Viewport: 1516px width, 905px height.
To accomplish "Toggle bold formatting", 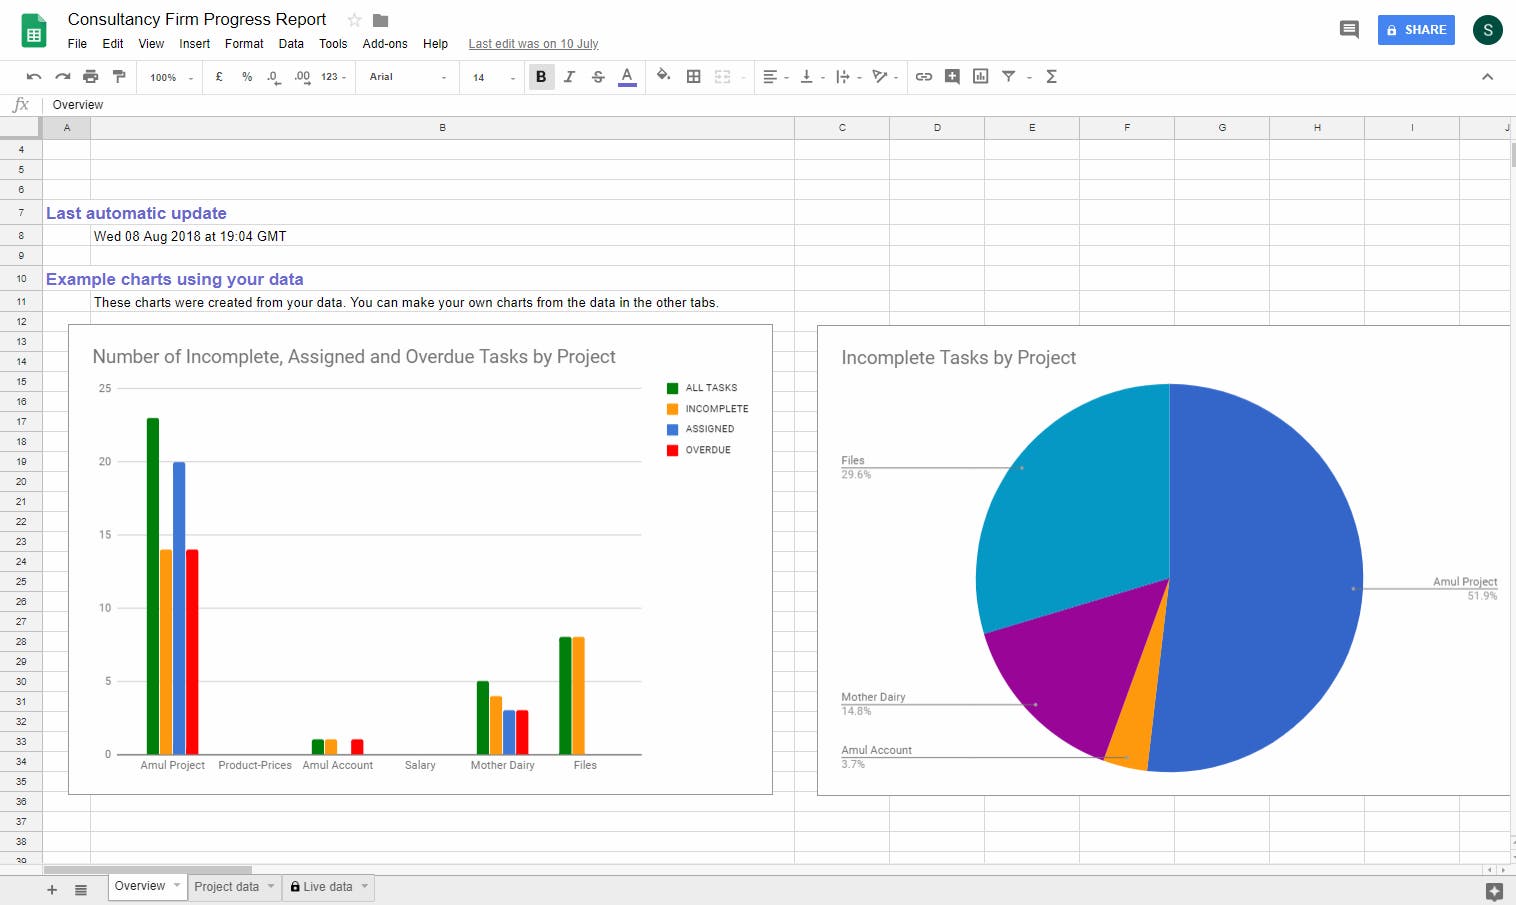I will [x=541, y=77].
